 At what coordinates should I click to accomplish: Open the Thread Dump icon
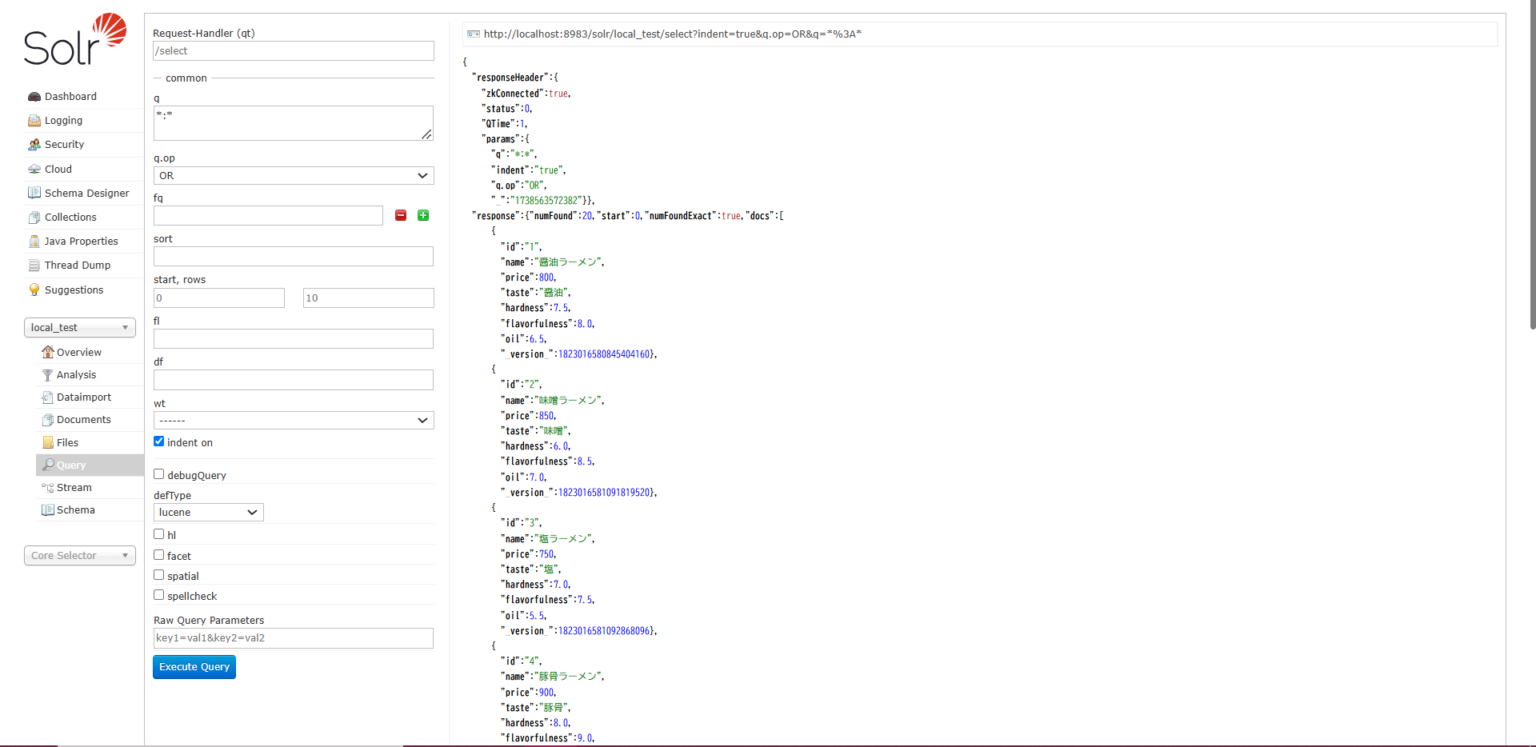tap(34, 266)
